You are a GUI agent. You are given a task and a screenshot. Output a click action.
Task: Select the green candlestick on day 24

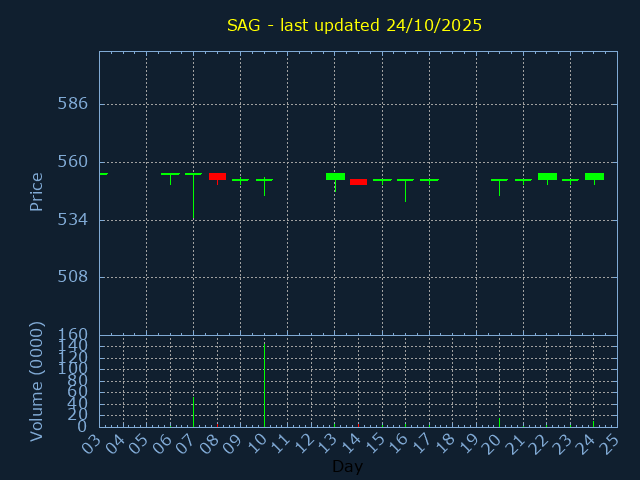594,176
